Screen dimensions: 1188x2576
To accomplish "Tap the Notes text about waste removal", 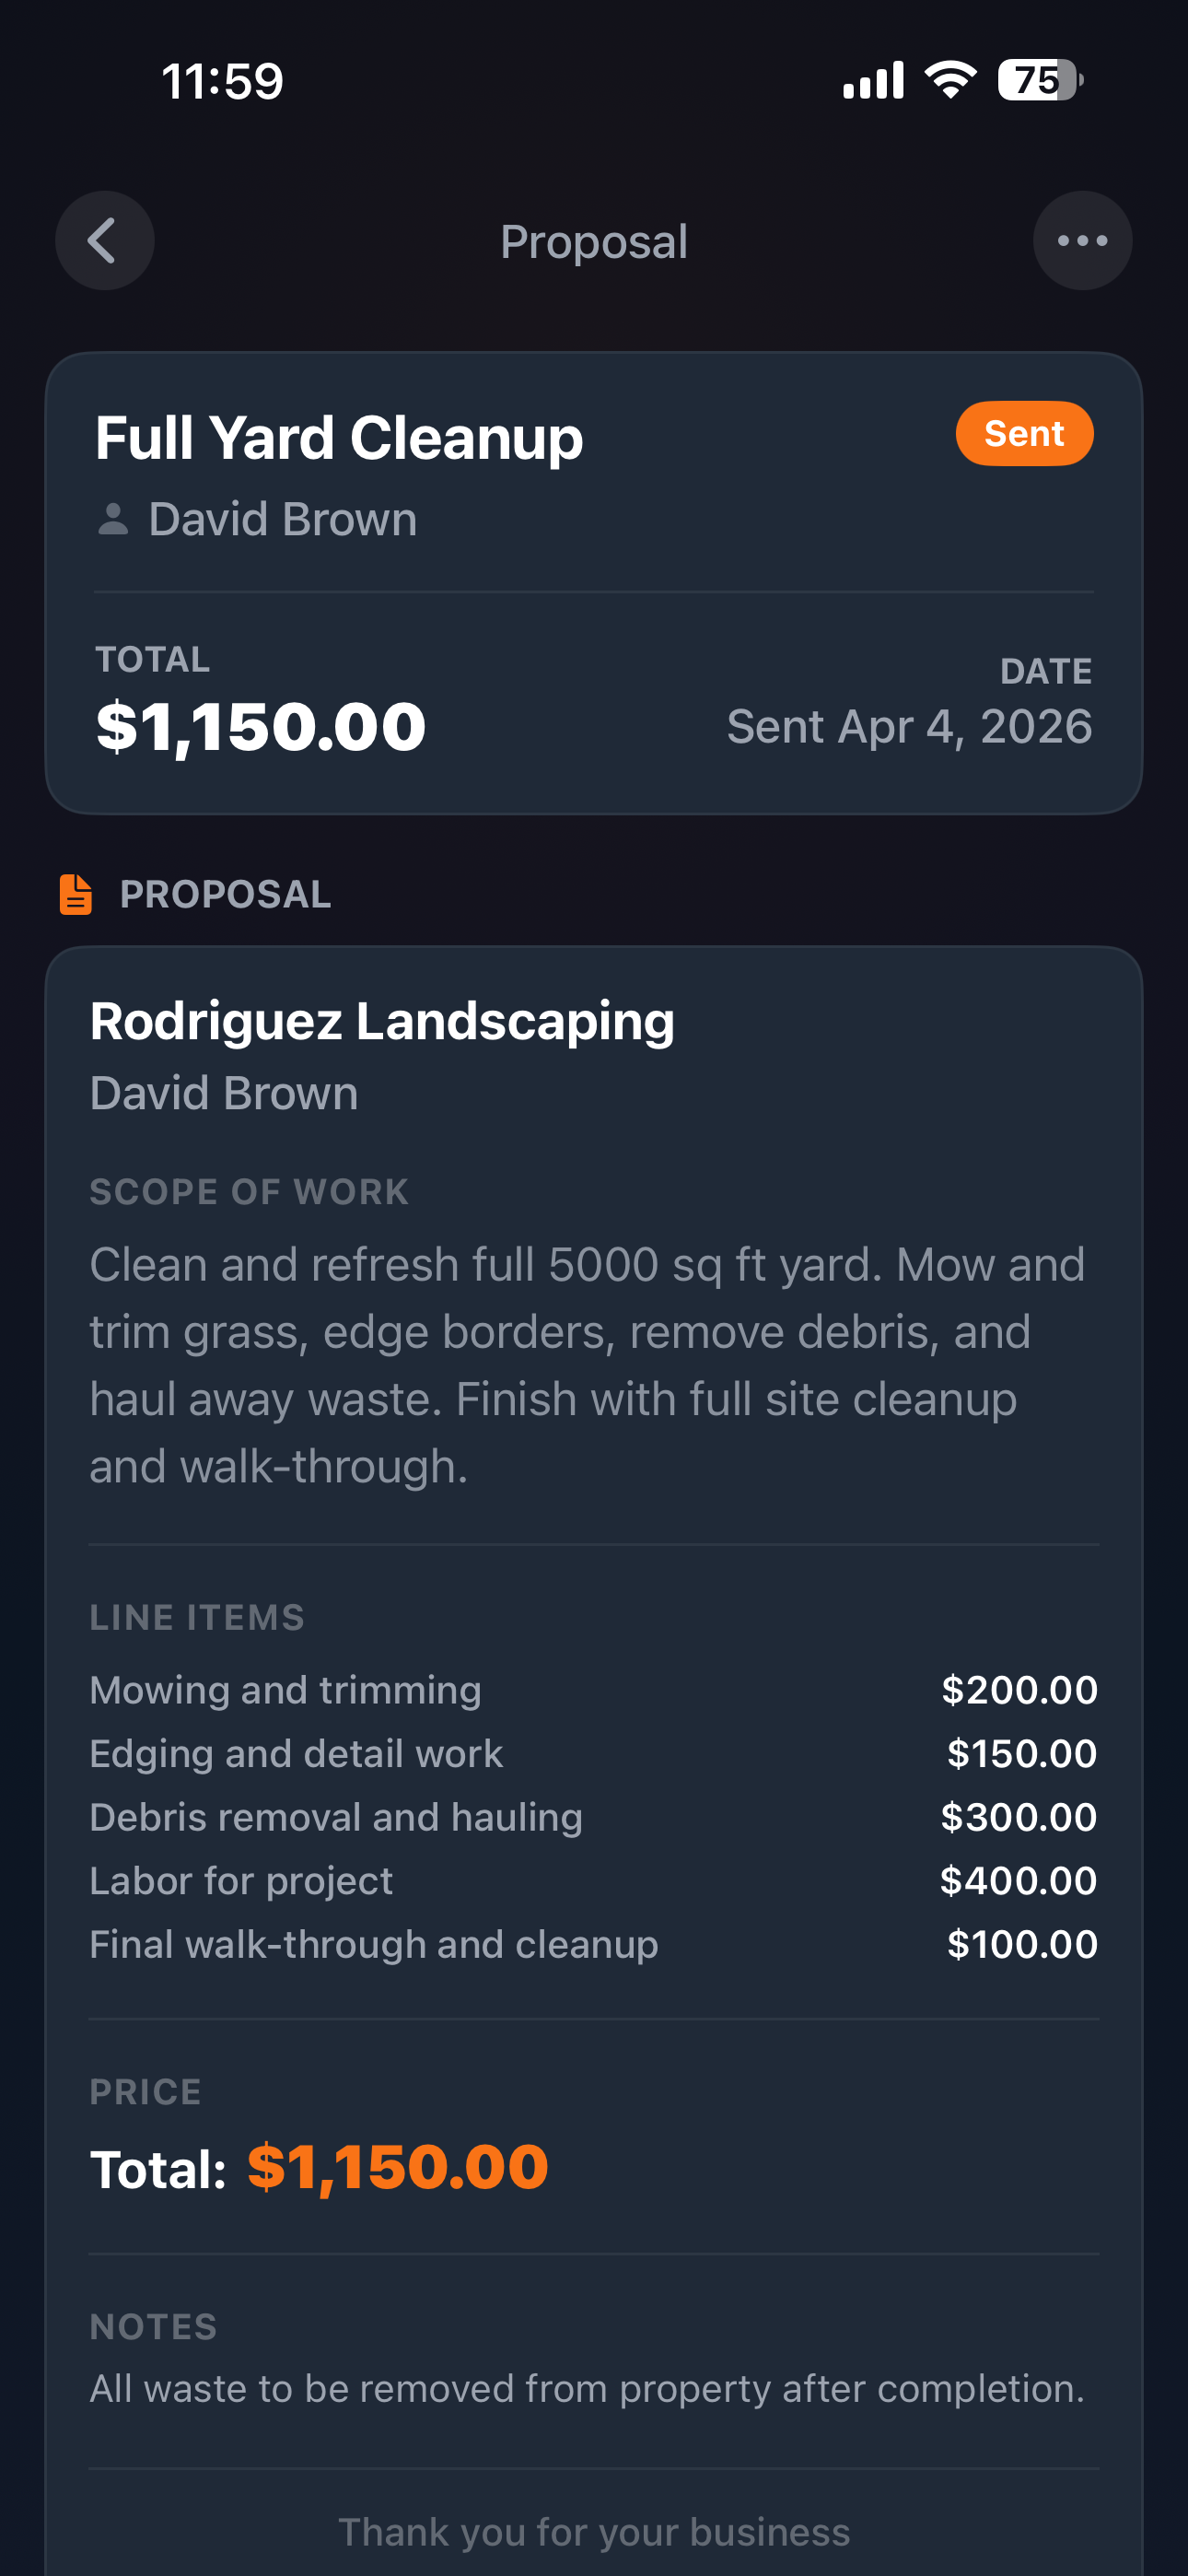I will click(x=587, y=2389).
